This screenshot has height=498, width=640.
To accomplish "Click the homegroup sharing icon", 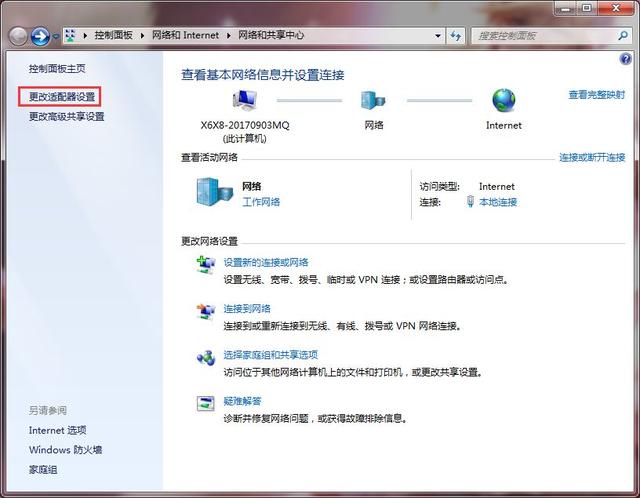I will 206,358.
